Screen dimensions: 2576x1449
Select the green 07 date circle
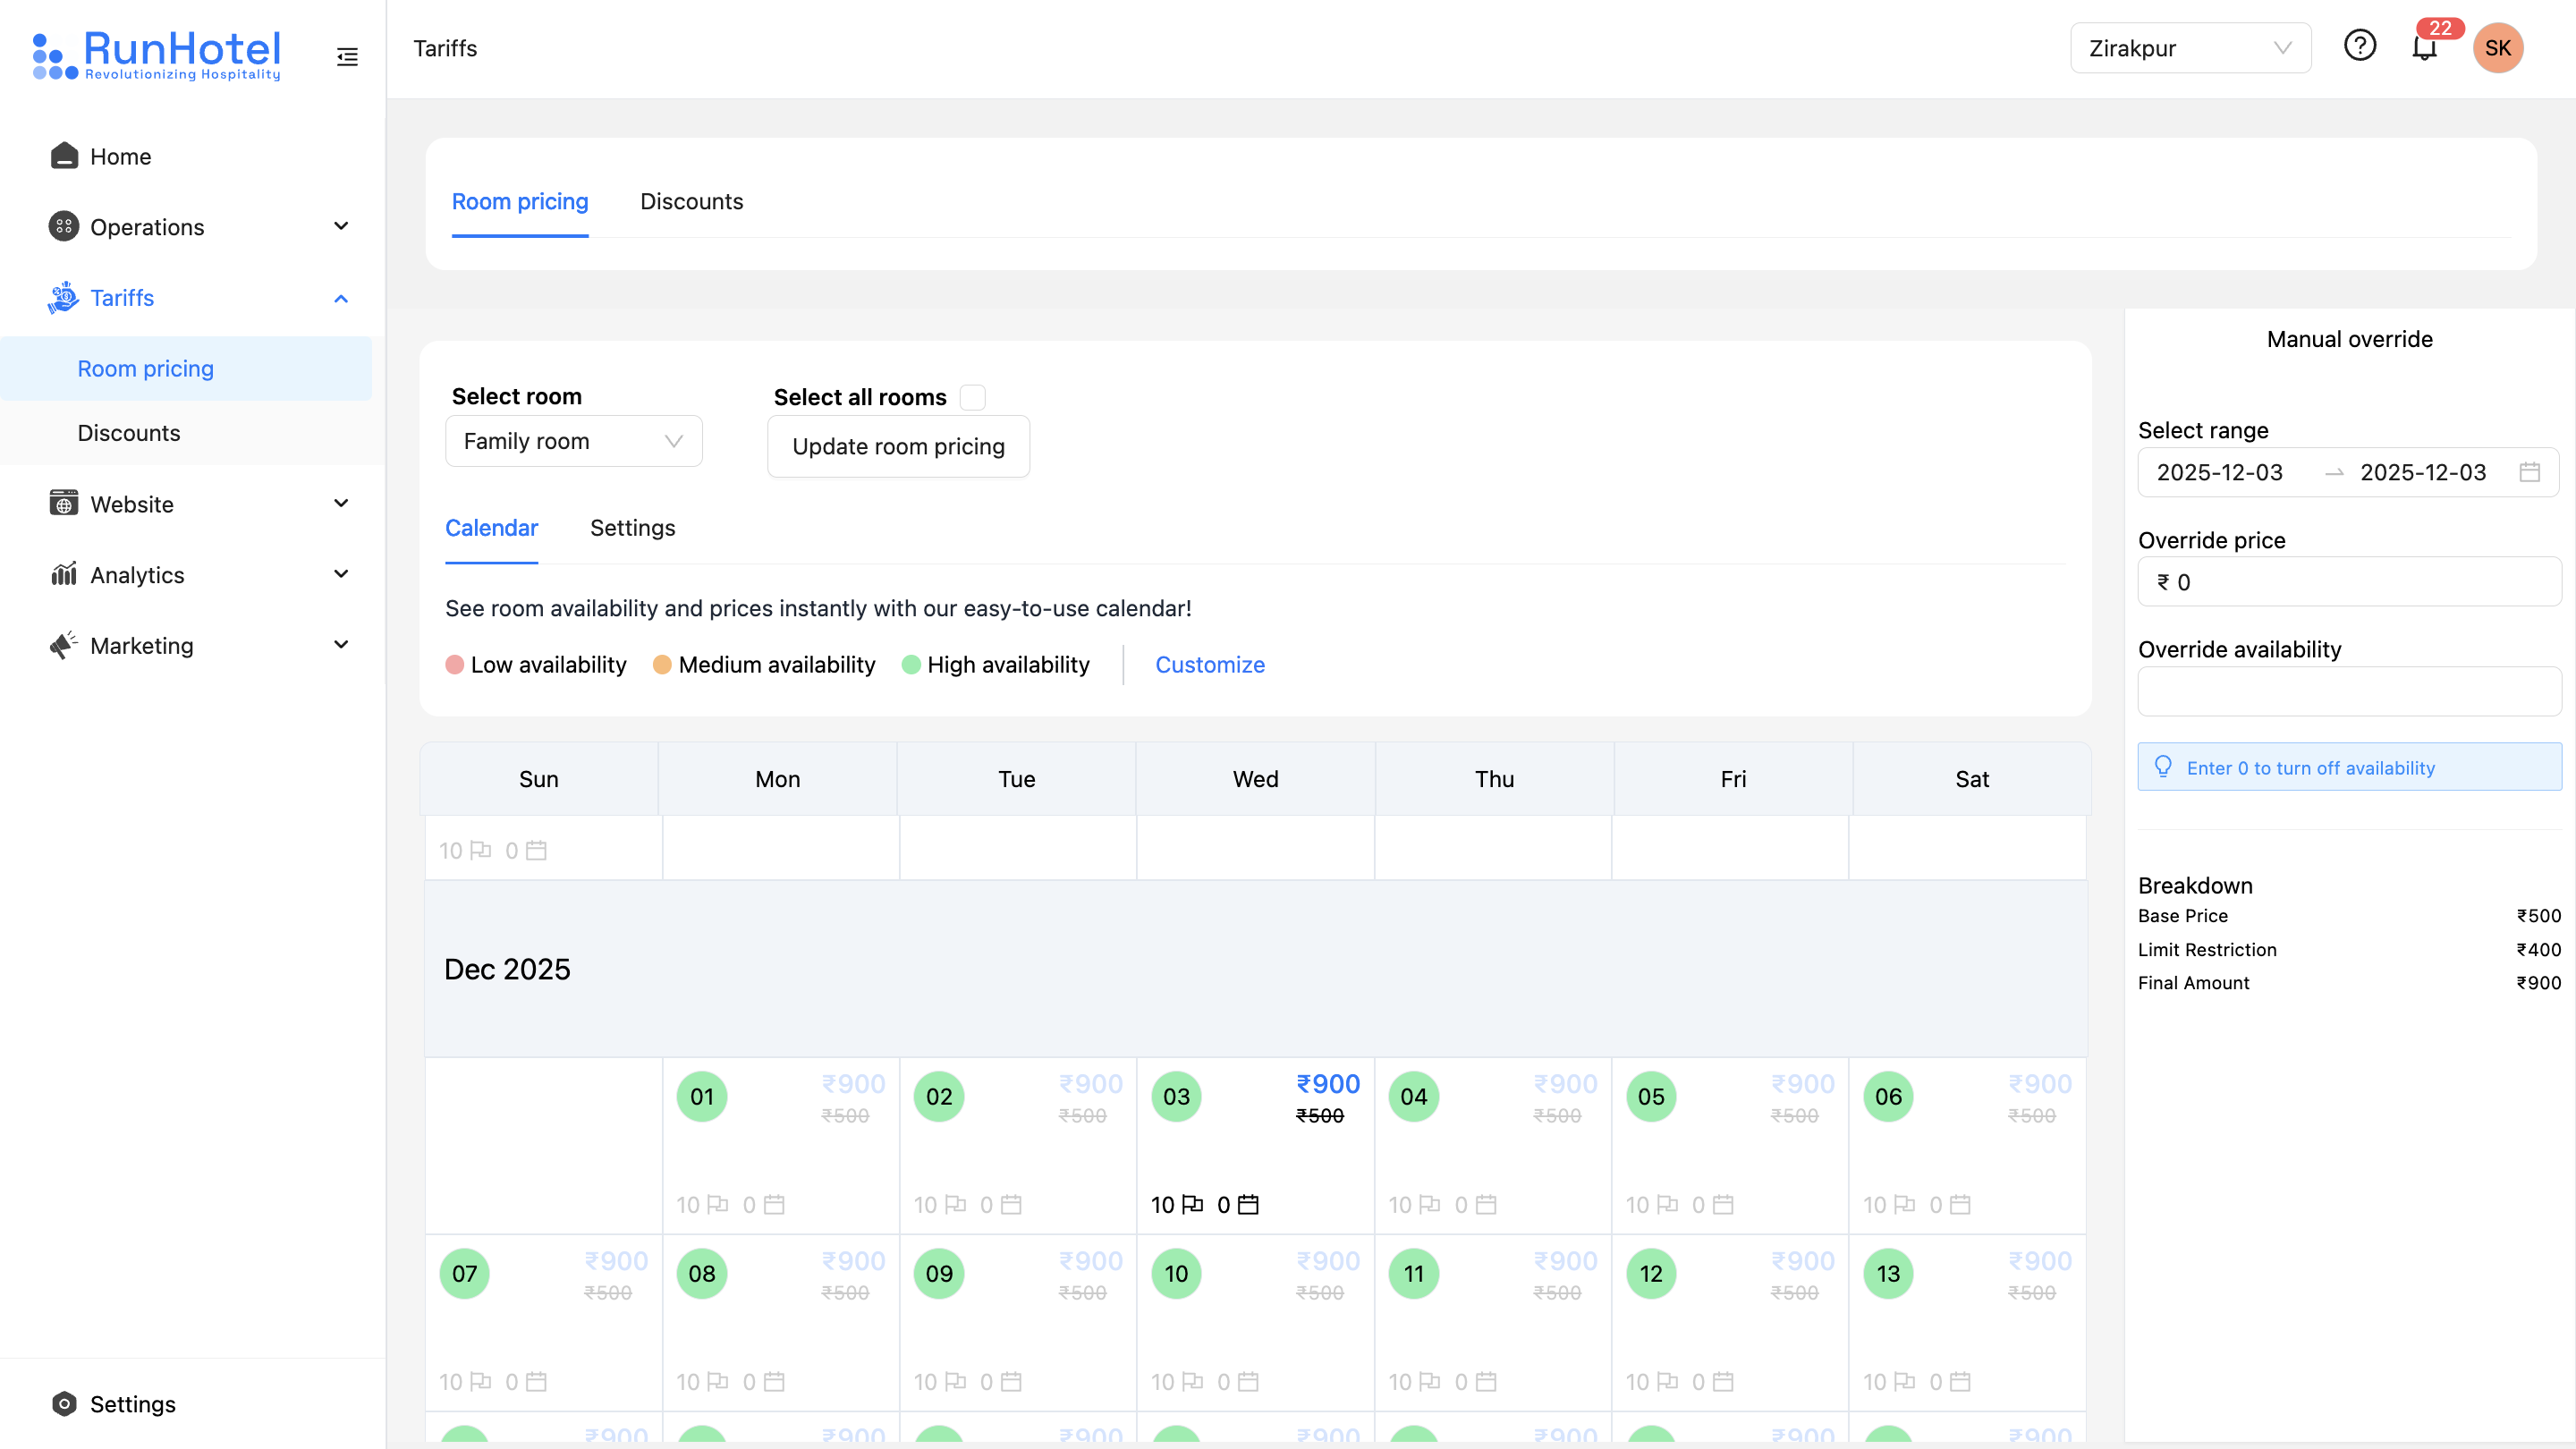tap(464, 1273)
